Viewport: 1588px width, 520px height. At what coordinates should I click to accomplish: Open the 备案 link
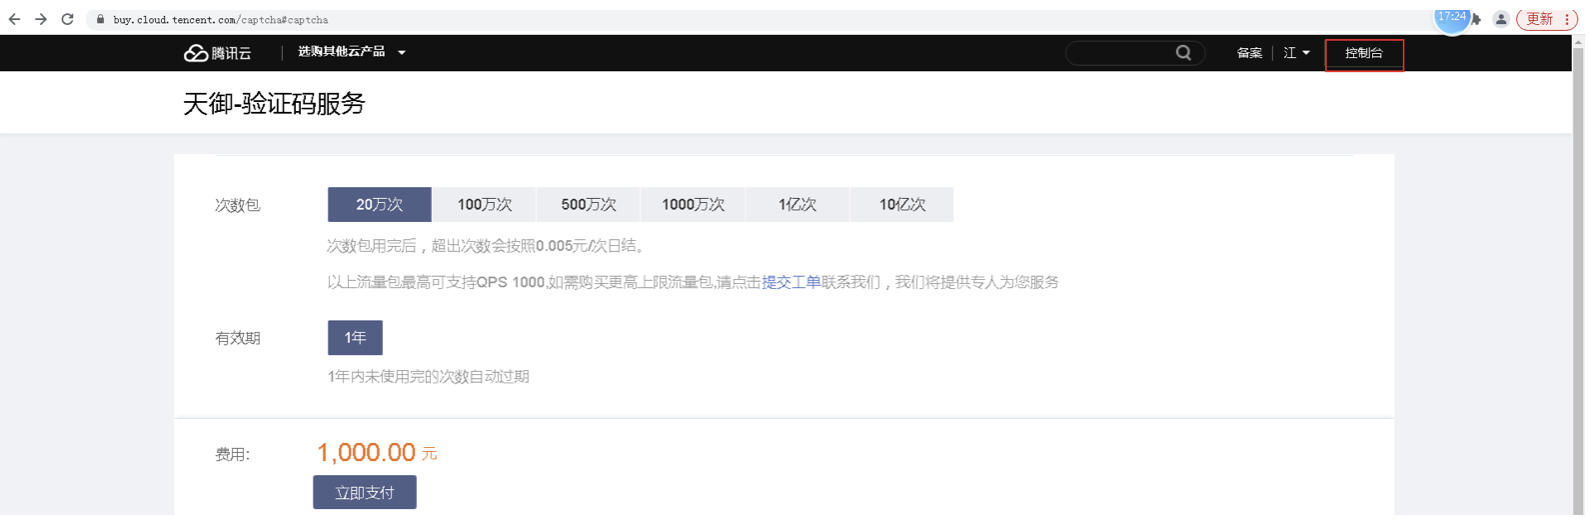coord(1250,53)
